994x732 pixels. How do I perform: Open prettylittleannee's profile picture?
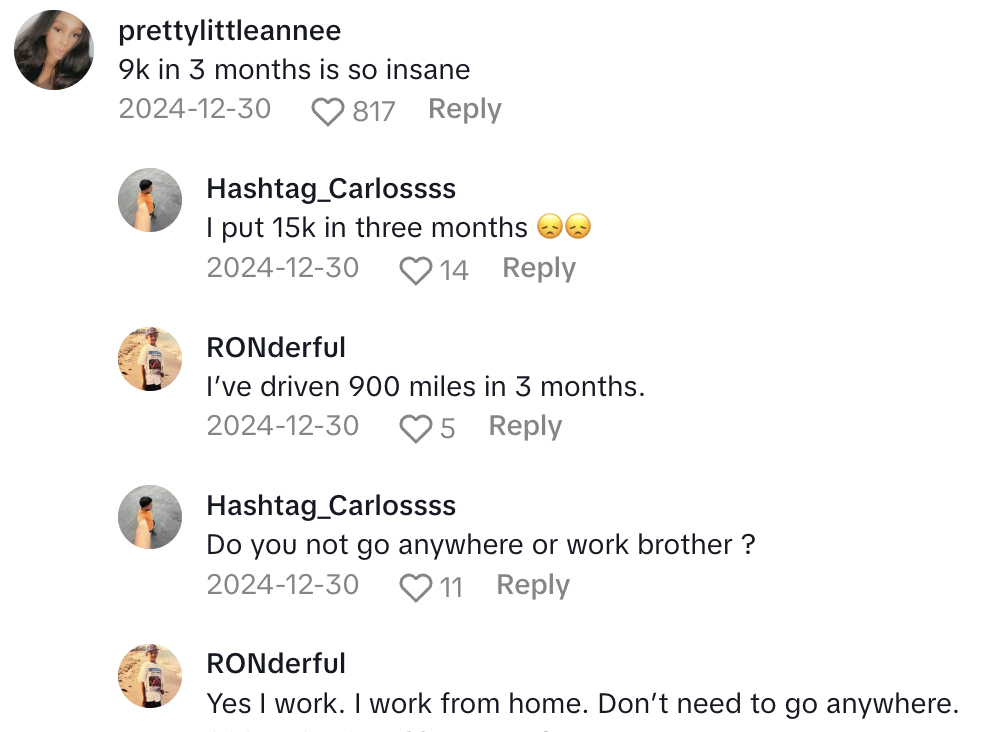(x=54, y=50)
